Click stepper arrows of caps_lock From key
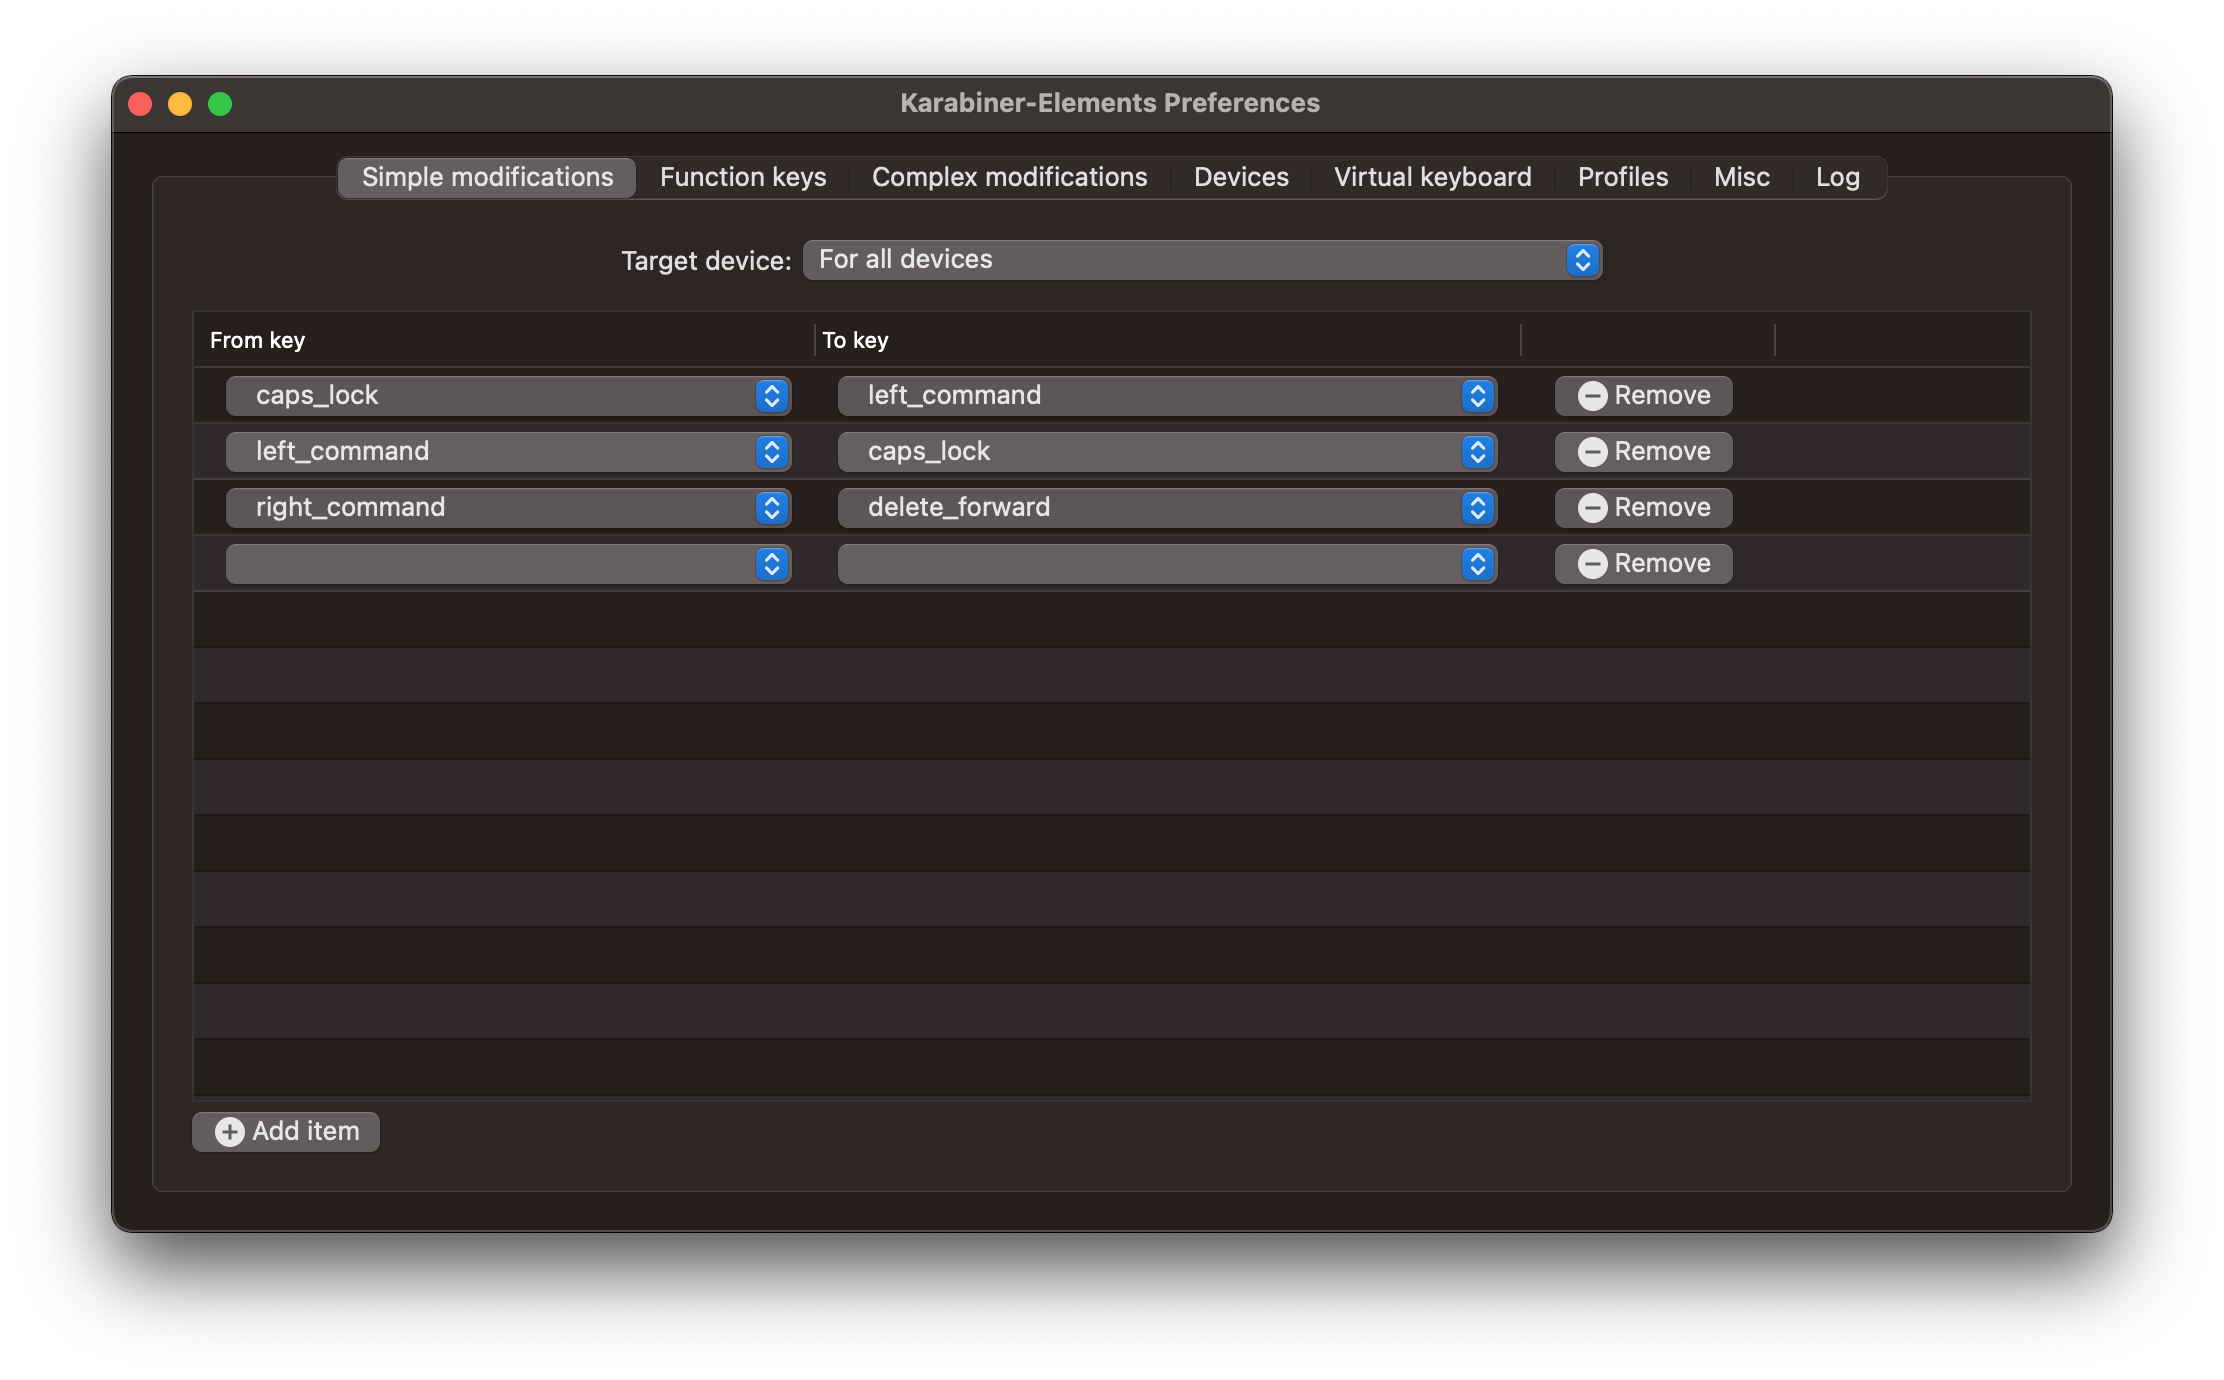2224x1380 pixels. [771, 396]
